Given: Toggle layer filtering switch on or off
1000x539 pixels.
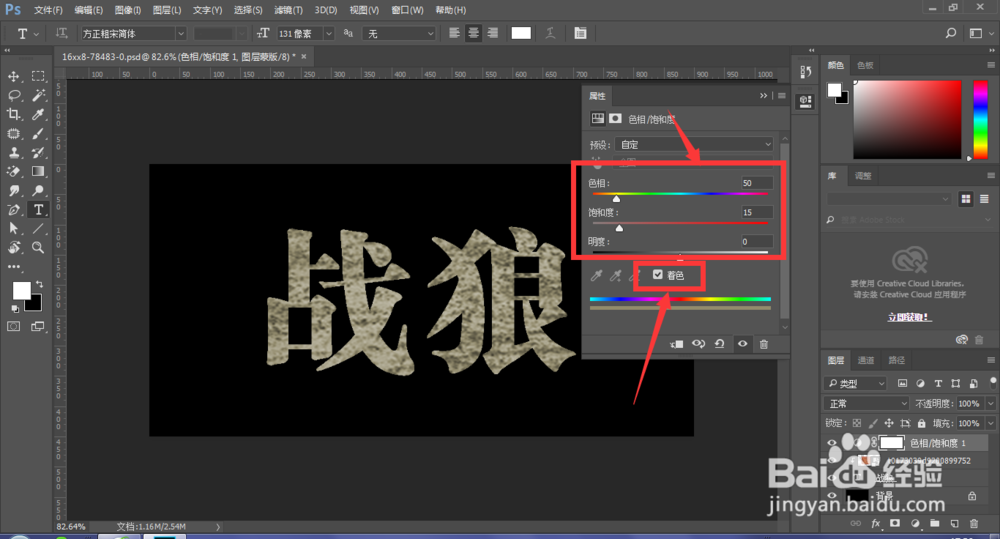Looking at the screenshot, I should (992, 382).
